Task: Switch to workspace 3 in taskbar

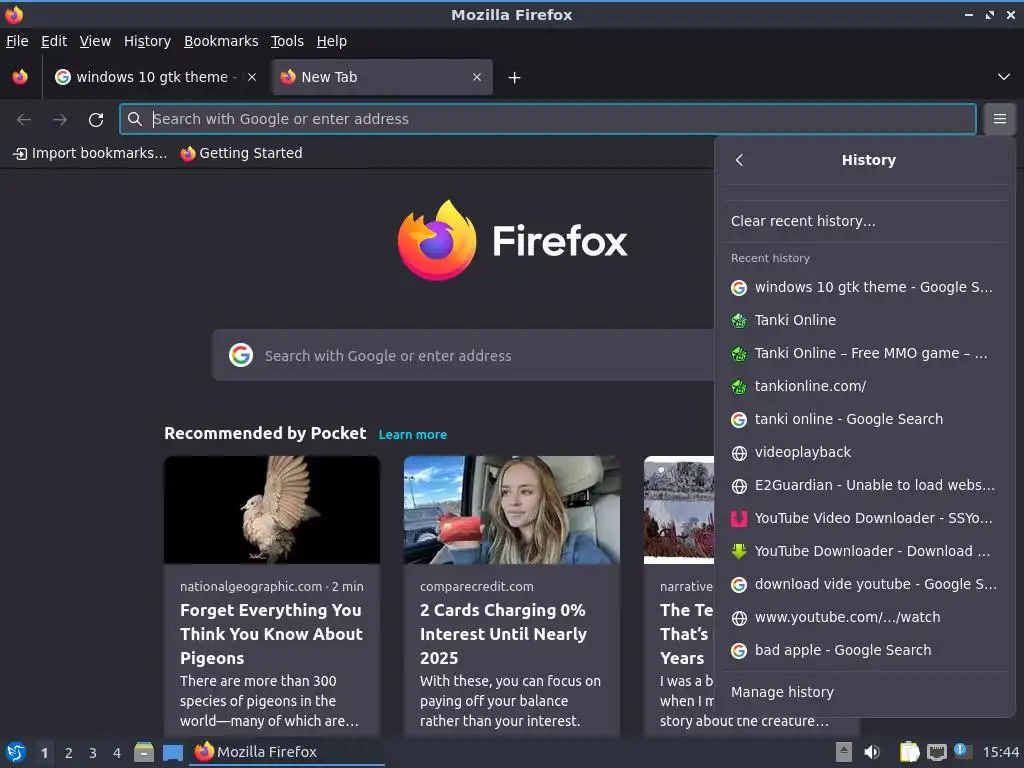Action: tap(93, 753)
